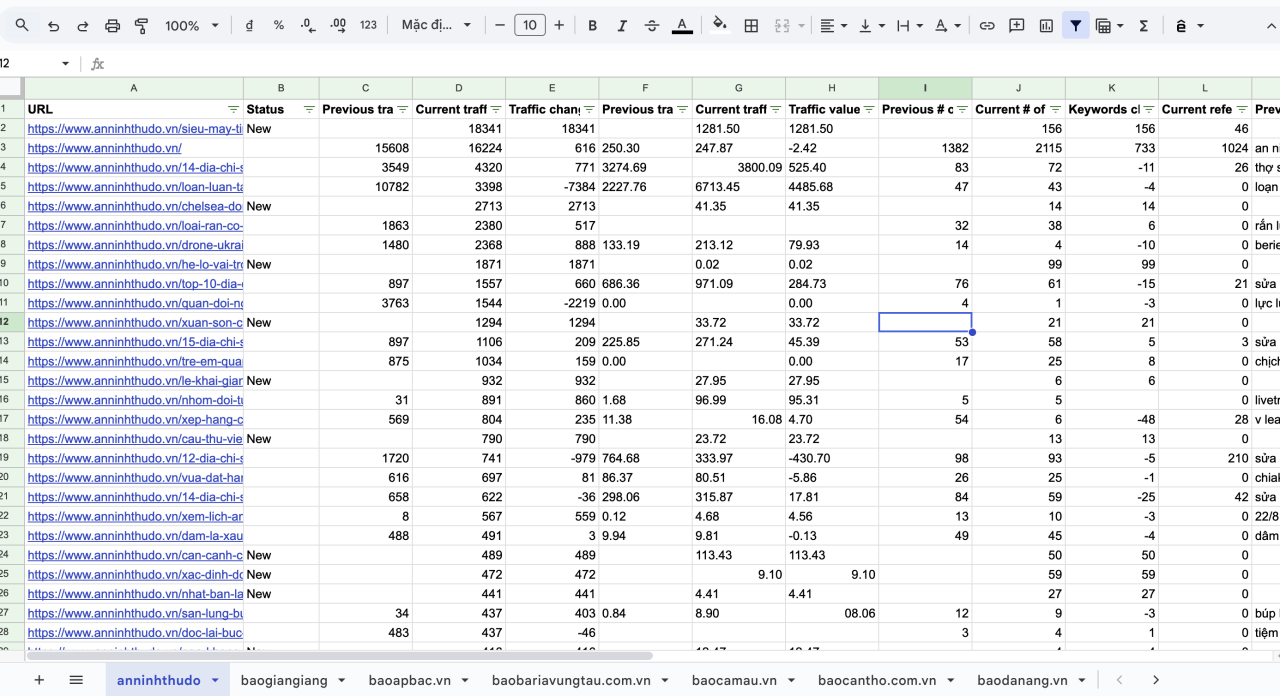The height and width of the screenshot is (696, 1280).
Task: Insert a link
Action: (987, 25)
